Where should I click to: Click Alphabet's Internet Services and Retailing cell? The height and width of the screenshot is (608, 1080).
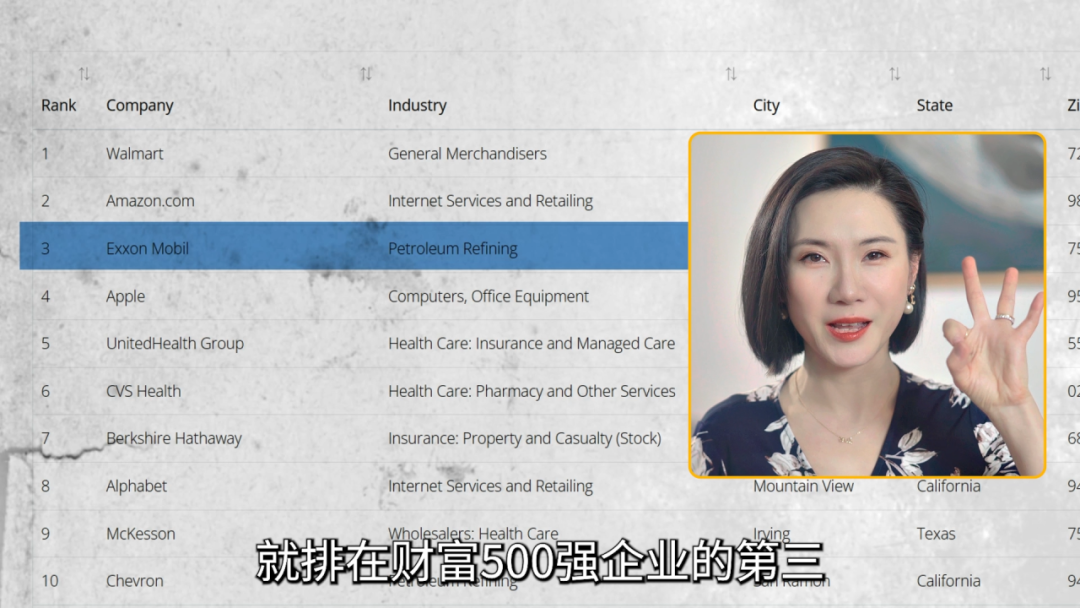[490, 486]
